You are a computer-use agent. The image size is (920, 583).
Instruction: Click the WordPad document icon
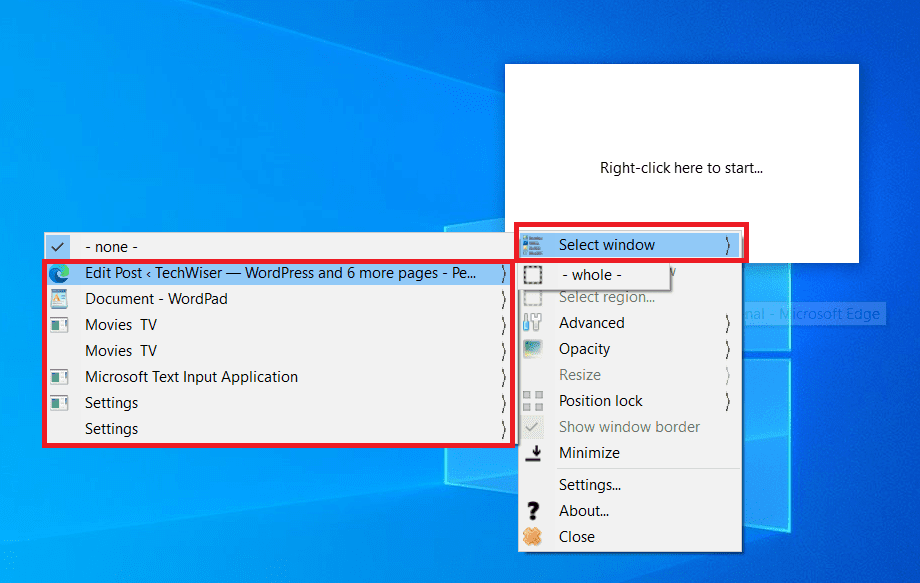click(59, 299)
